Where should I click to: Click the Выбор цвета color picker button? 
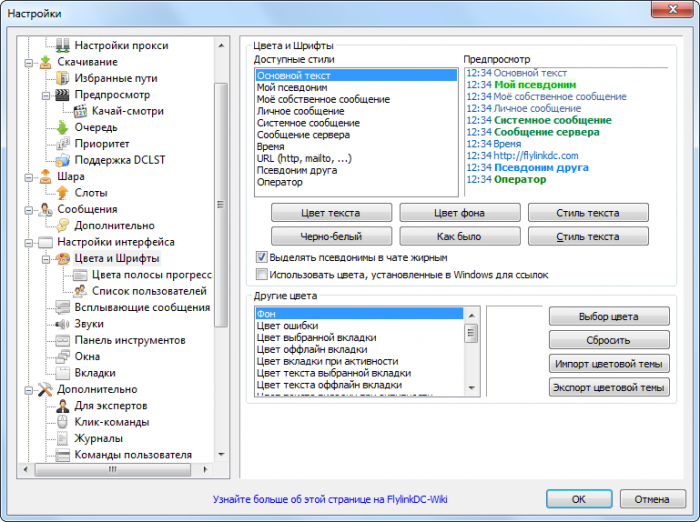[x=609, y=316]
